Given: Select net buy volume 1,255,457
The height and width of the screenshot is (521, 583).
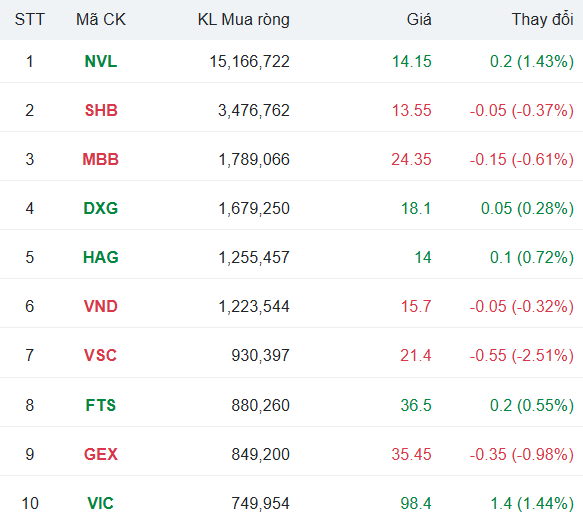Looking at the screenshot, I should pos(254,258).
